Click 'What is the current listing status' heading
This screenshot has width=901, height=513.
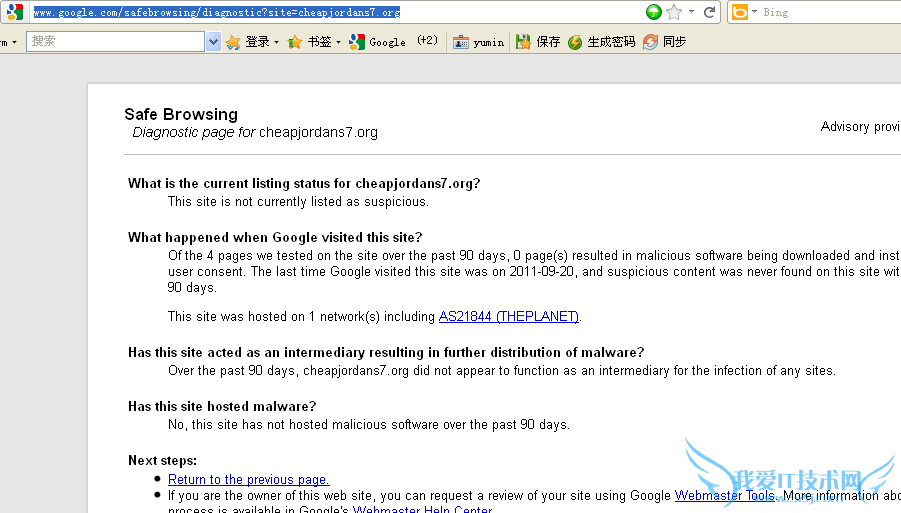point(303,184)
